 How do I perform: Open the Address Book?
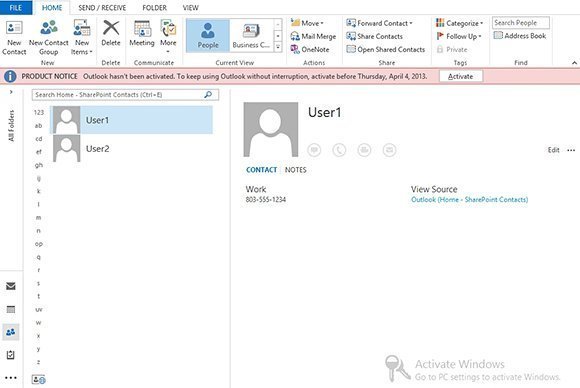point(520,36)
